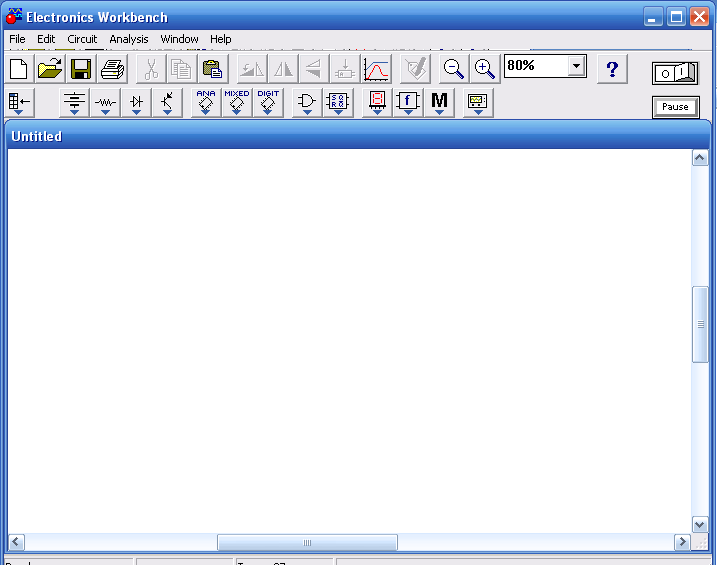Open the File menu
The height and width of the screenshot is (565, 717).
pos(17,39)
